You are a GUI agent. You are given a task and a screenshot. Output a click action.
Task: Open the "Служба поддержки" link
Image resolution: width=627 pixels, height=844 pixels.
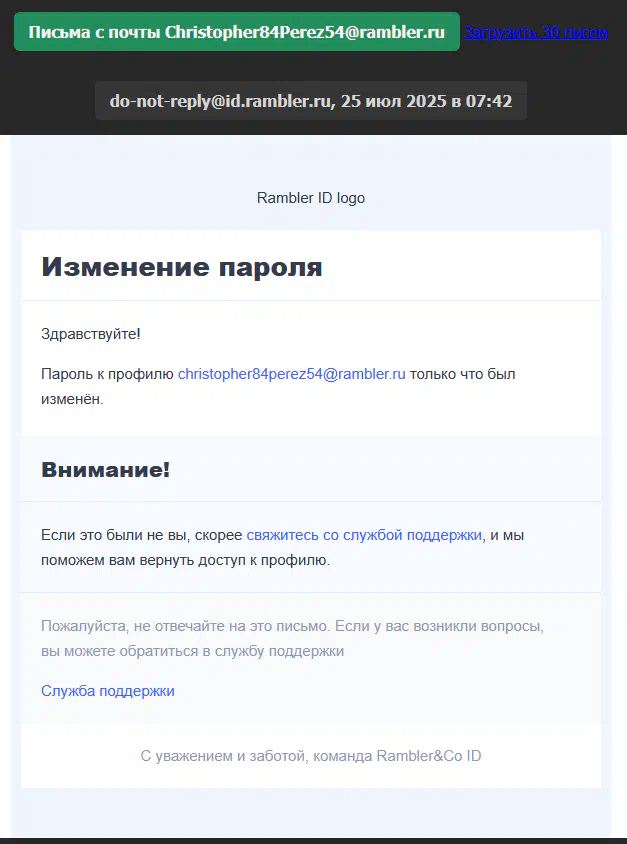(x=108, y=691)
